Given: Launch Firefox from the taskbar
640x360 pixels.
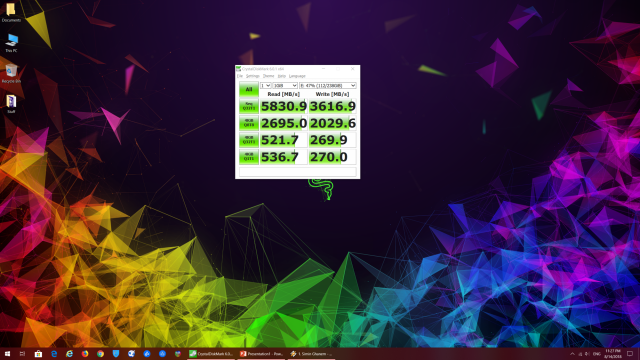Looking at the screenshot, I should click(x=85, y=354).
